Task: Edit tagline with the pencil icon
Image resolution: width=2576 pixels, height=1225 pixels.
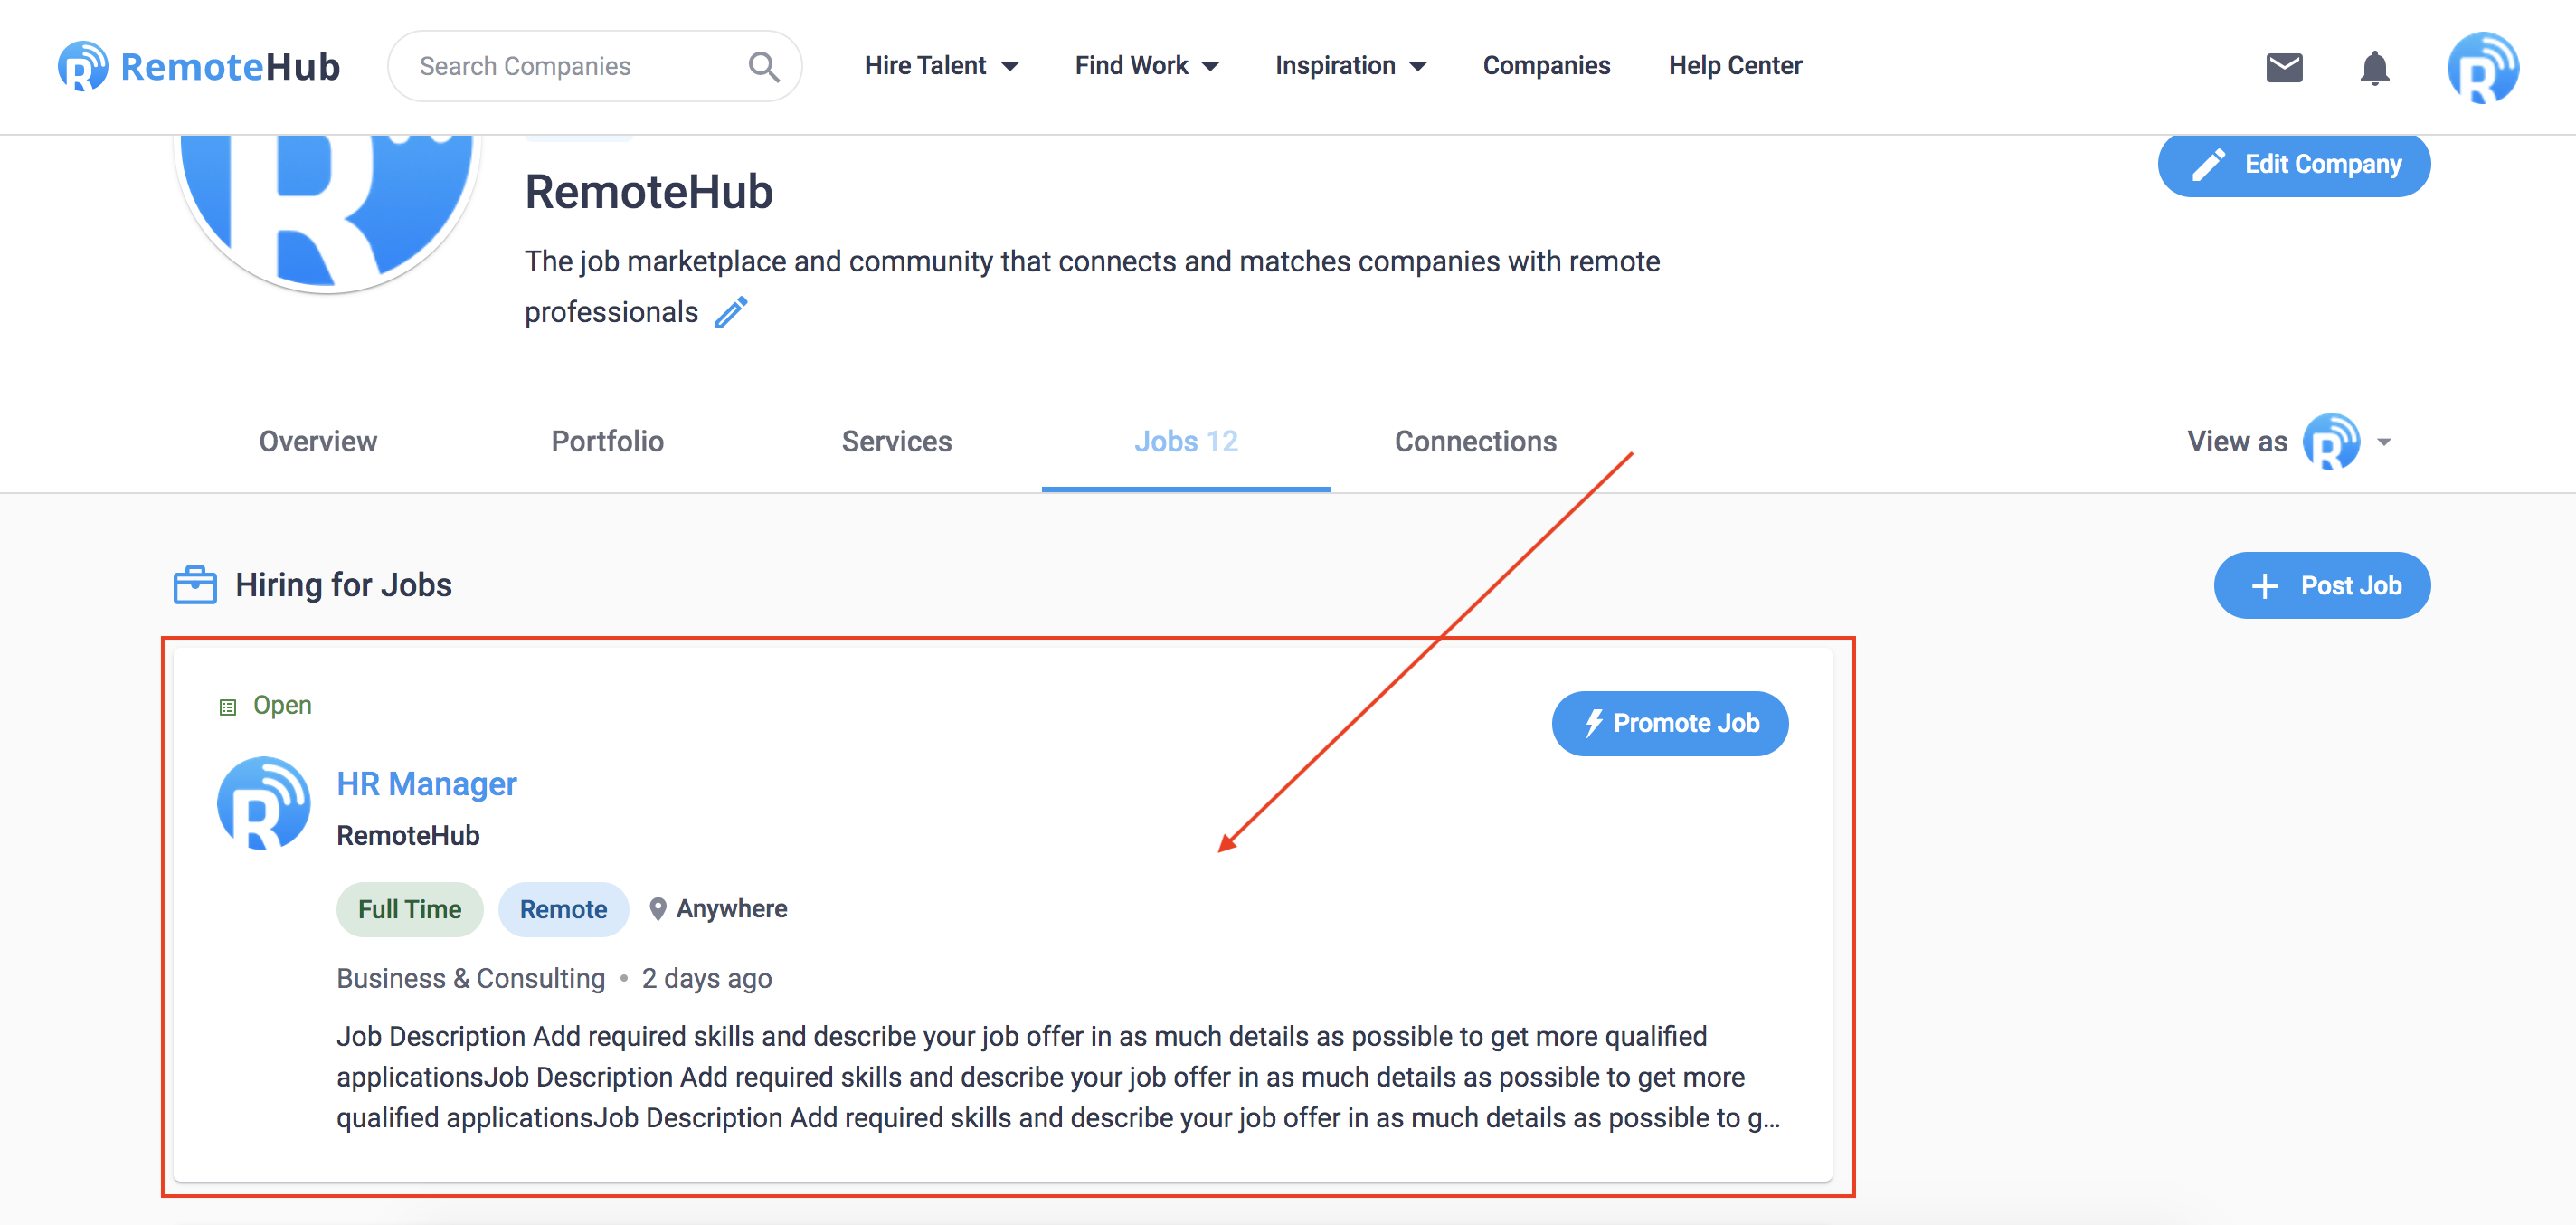Action: (731, 312)
